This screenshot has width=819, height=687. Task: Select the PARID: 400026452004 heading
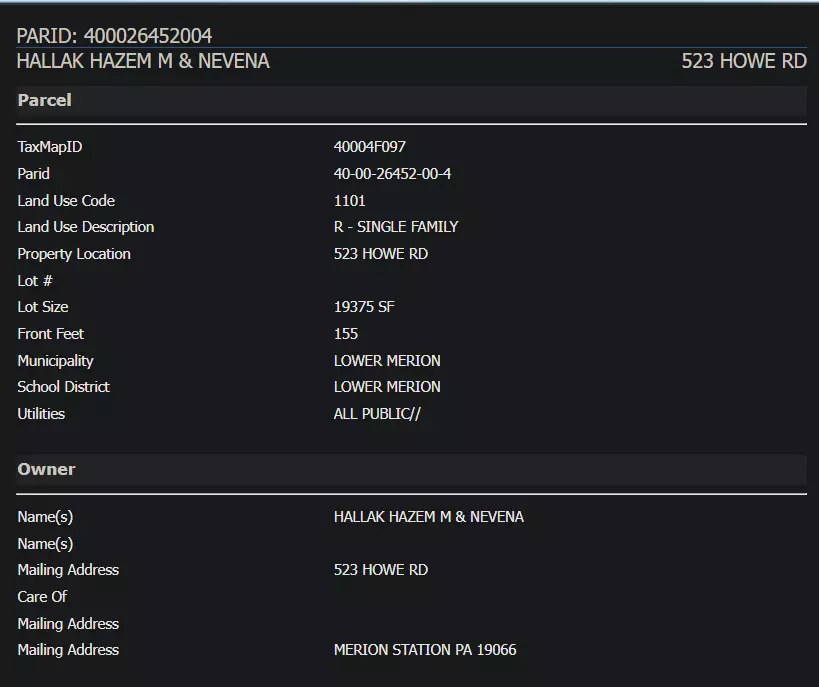(114, 36)
